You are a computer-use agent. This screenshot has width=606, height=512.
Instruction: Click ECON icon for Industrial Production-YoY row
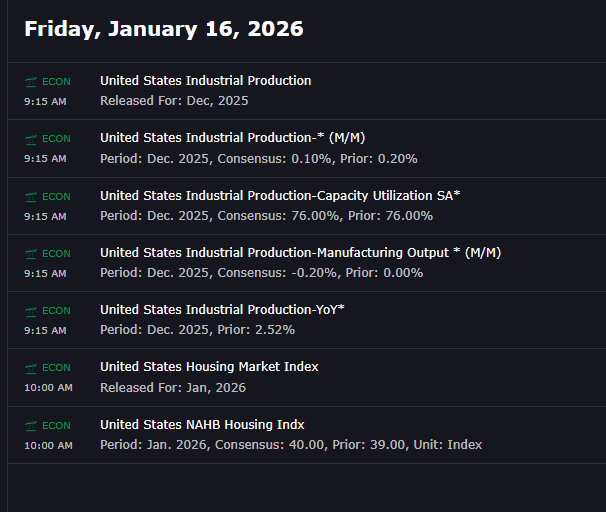pos(31,311)
